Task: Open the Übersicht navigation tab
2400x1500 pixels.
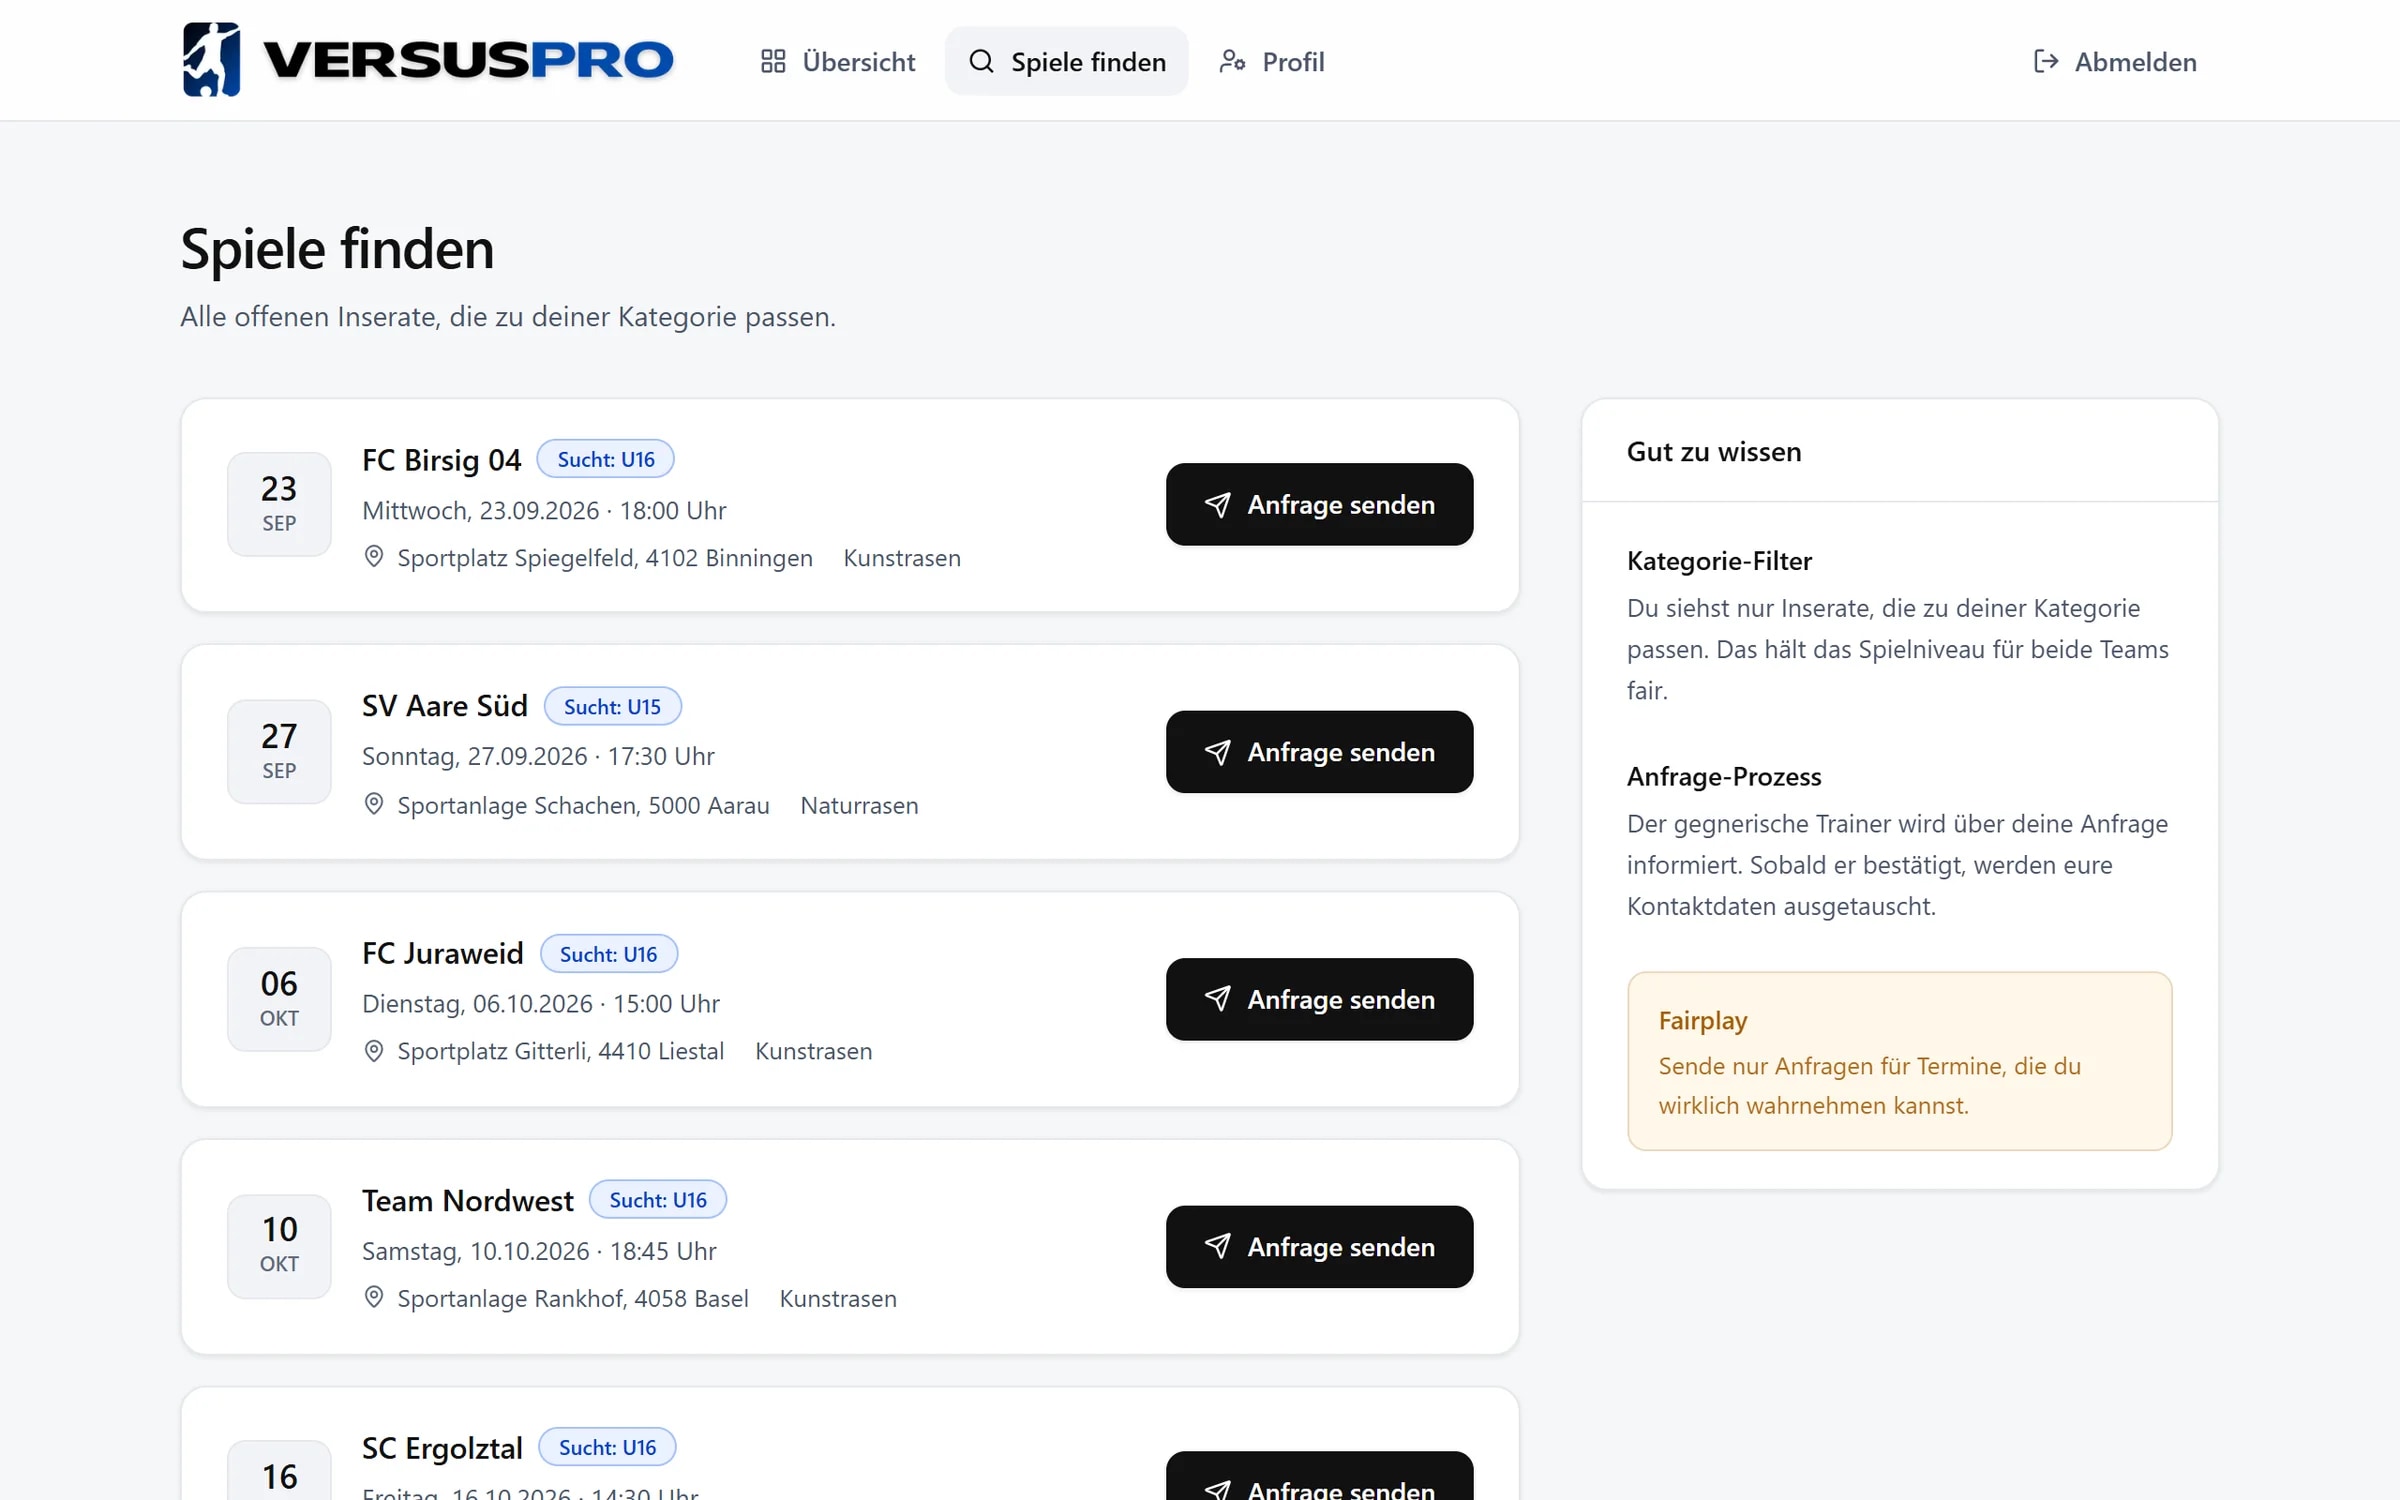Action: tap(838, 61)
